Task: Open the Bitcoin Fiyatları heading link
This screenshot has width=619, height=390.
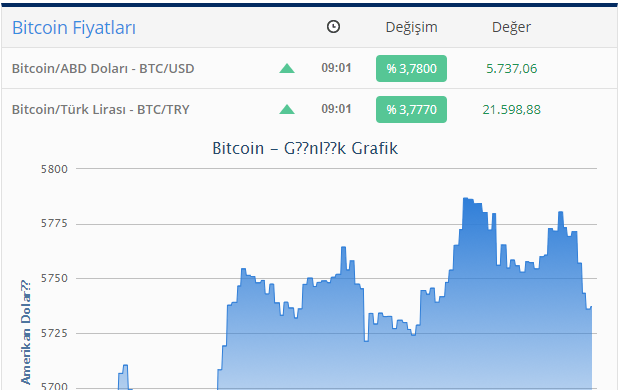Action: (74, 28)
